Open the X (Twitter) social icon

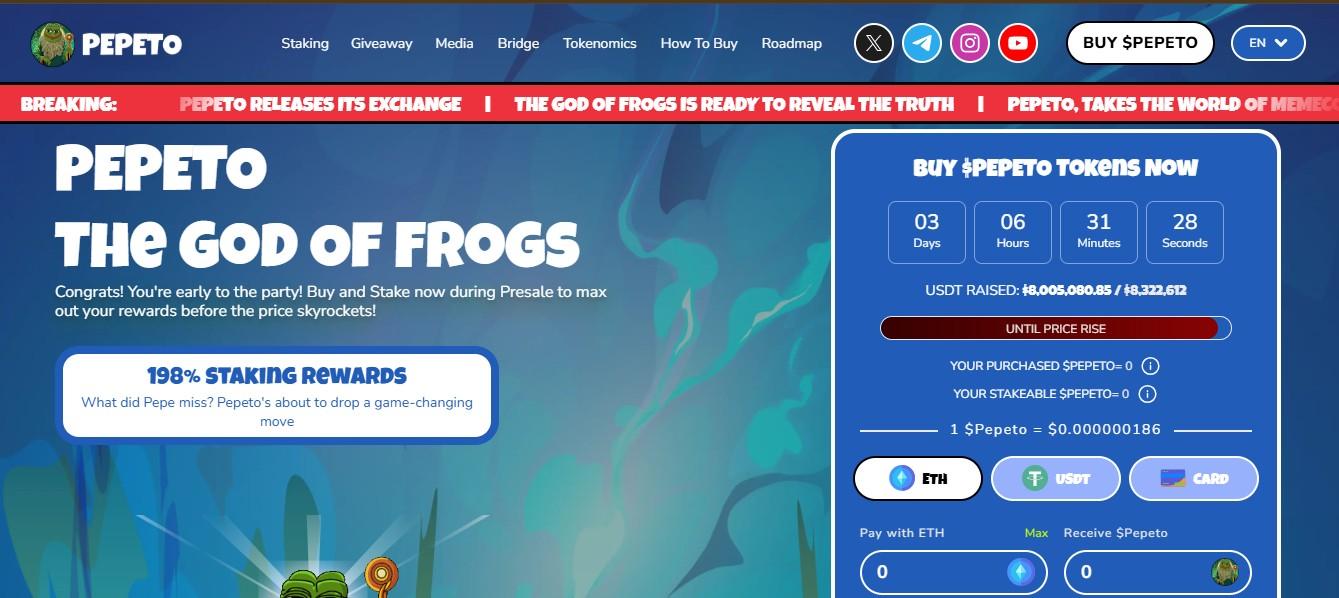pos(874,43)
